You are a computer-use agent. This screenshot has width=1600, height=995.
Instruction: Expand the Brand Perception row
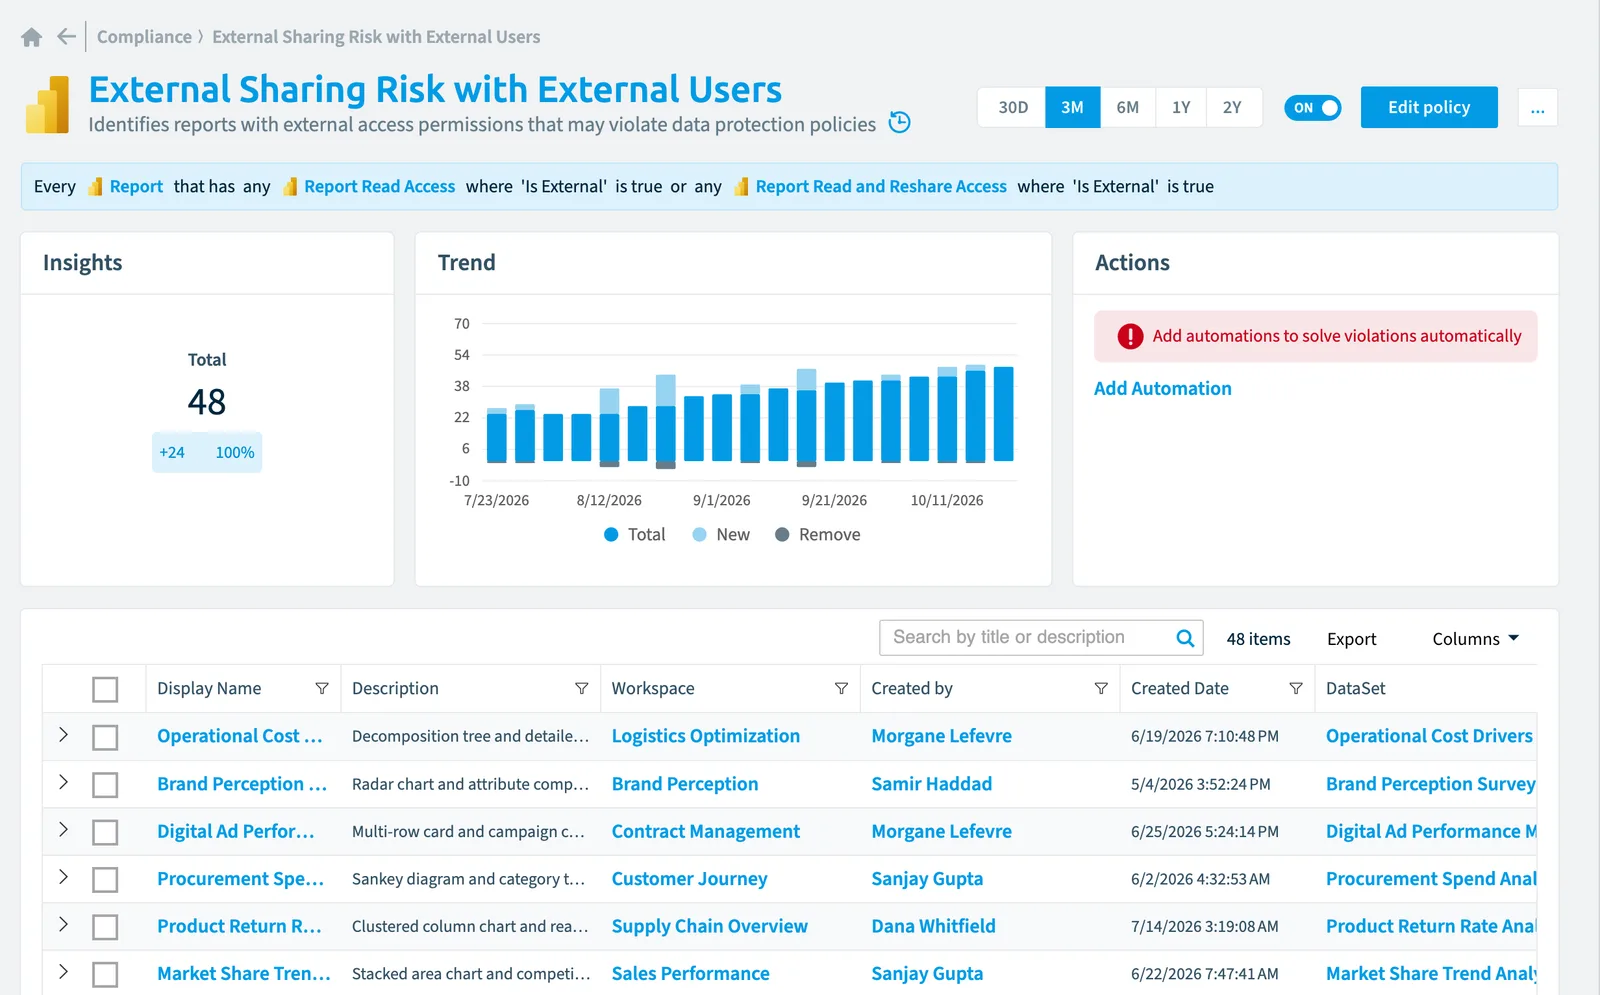63,782
